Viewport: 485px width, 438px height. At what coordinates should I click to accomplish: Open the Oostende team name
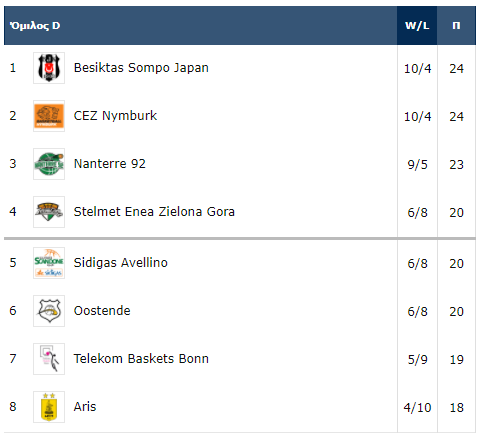(102, 311)
